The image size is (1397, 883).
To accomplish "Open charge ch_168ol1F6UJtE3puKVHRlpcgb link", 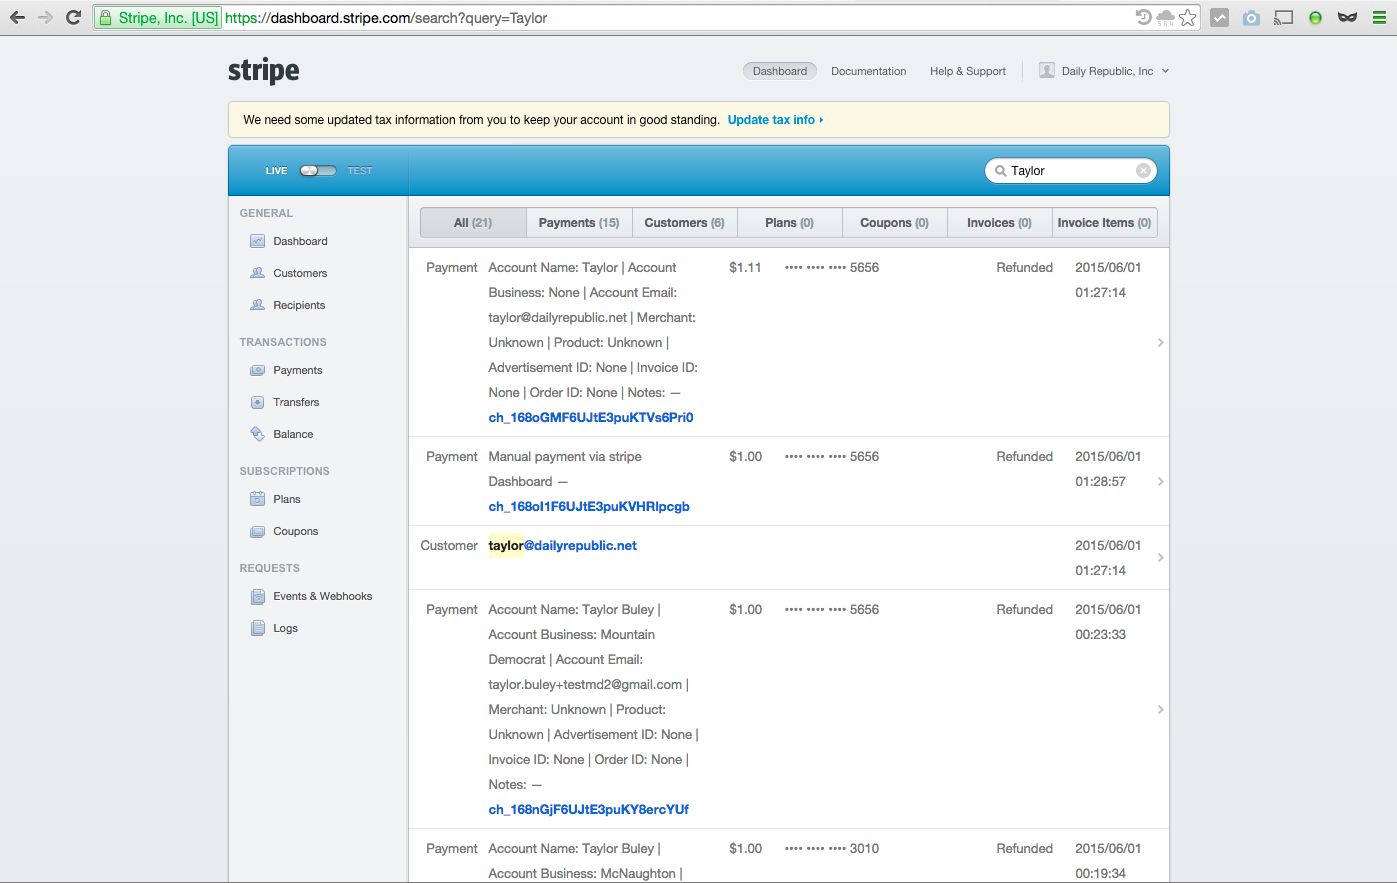I will pyautogui.click(x=589, y=507).
